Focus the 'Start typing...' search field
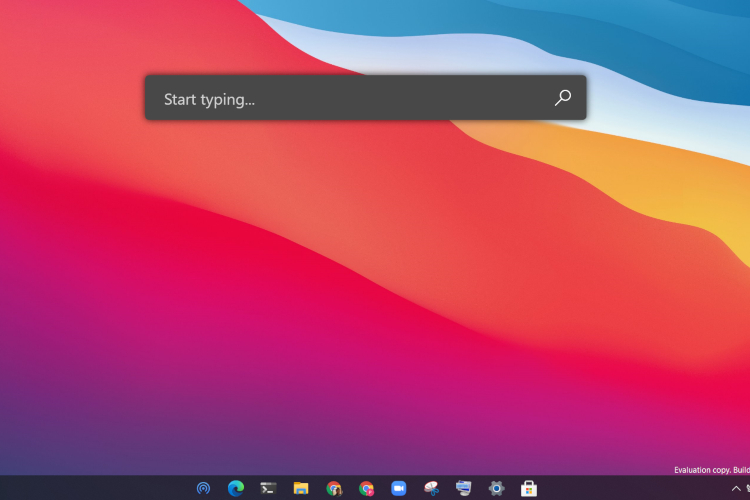750x500 pixels. click(365, 98)
